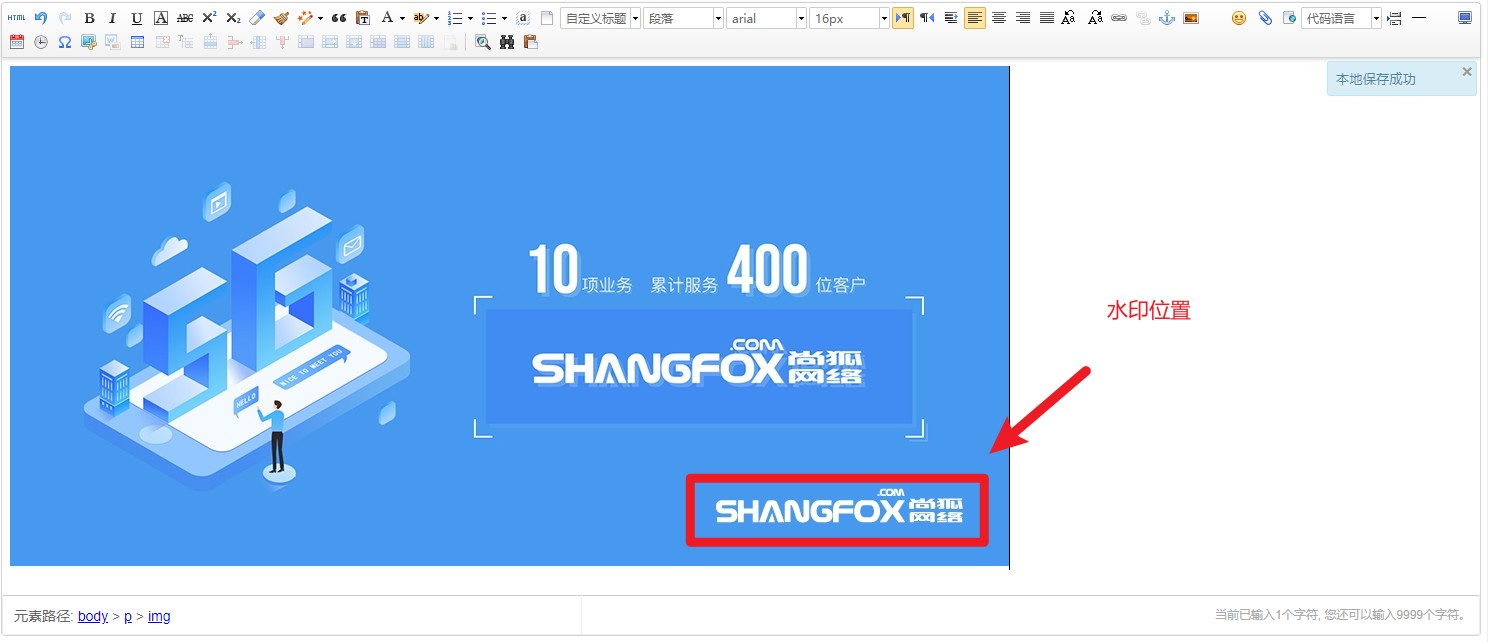Insert an anchor
The width and height of the screenshot is (1492, 642).
(x=1167, y=18)
